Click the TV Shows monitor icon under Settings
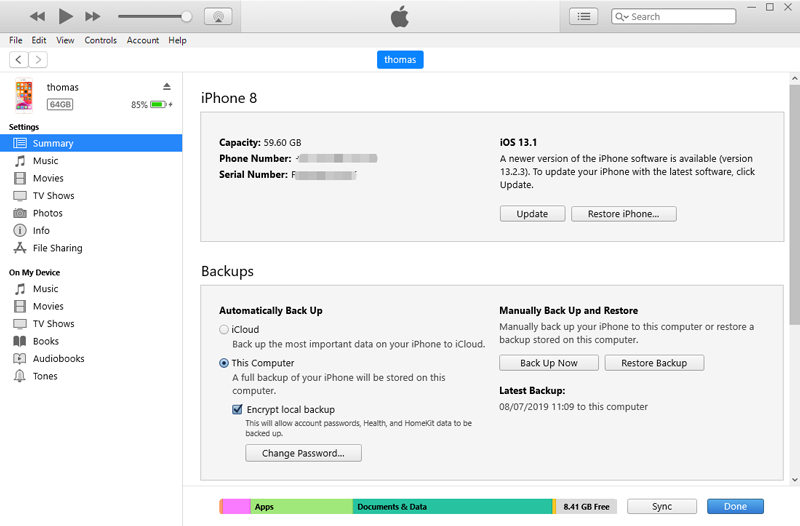Image resolution: width=800 pixels, height=526 pixels. click(20, 196)
